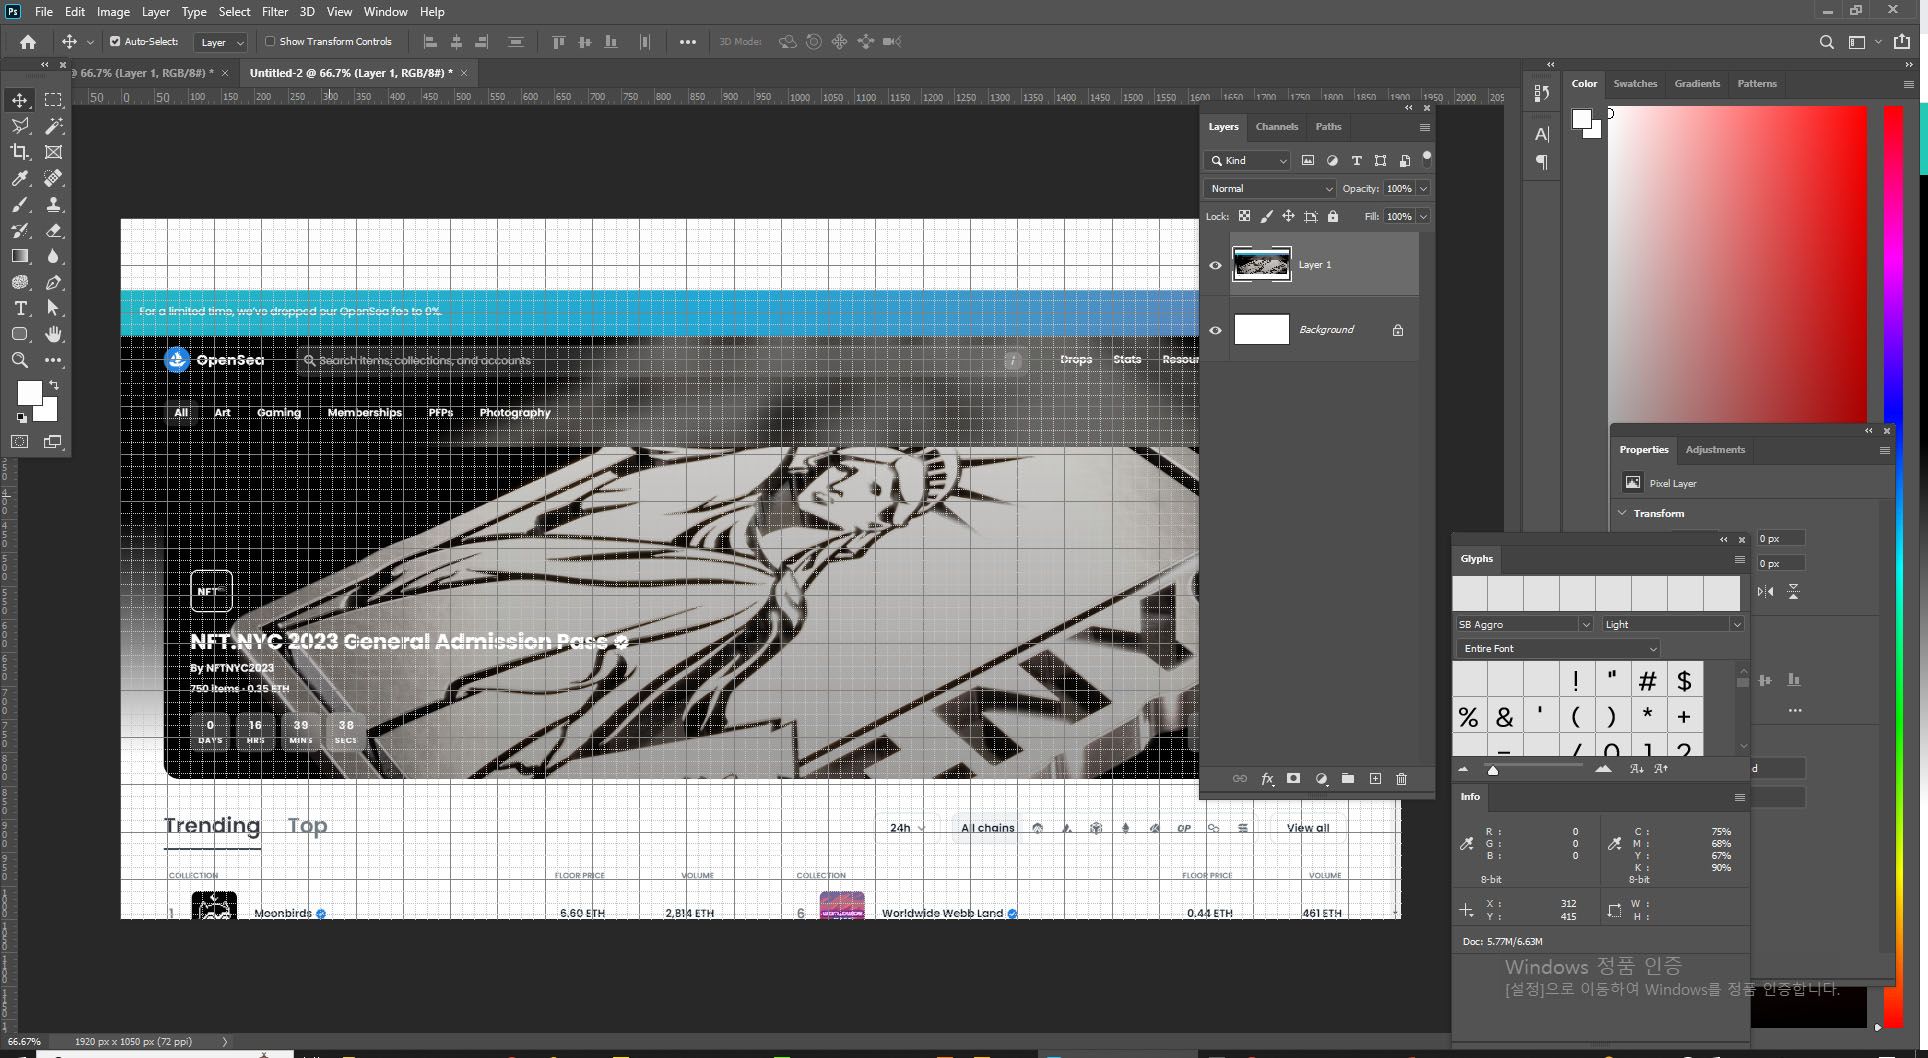The width and height of the screenshot is (1928, 1058).
Task: Switch to the Swatches tab
Action: pos(1635,84)
